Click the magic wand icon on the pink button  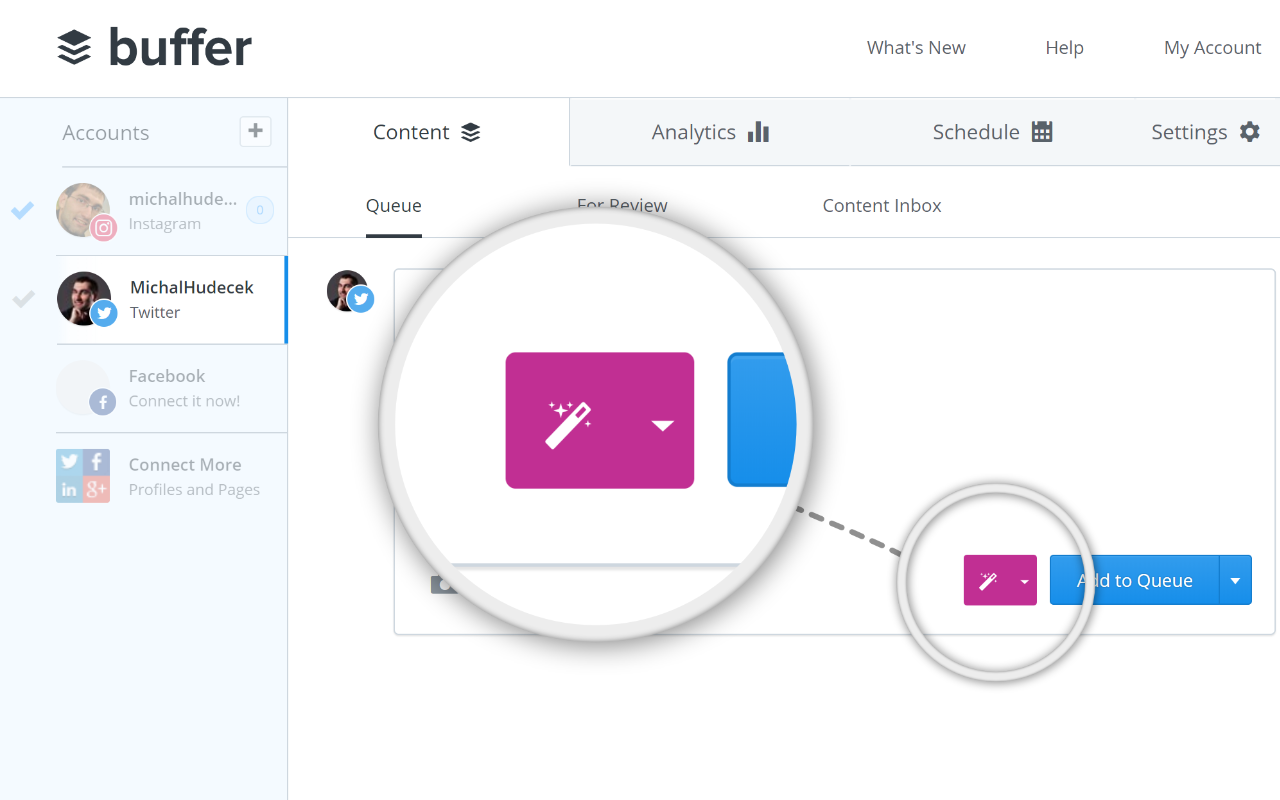click(x=988, y=581)
